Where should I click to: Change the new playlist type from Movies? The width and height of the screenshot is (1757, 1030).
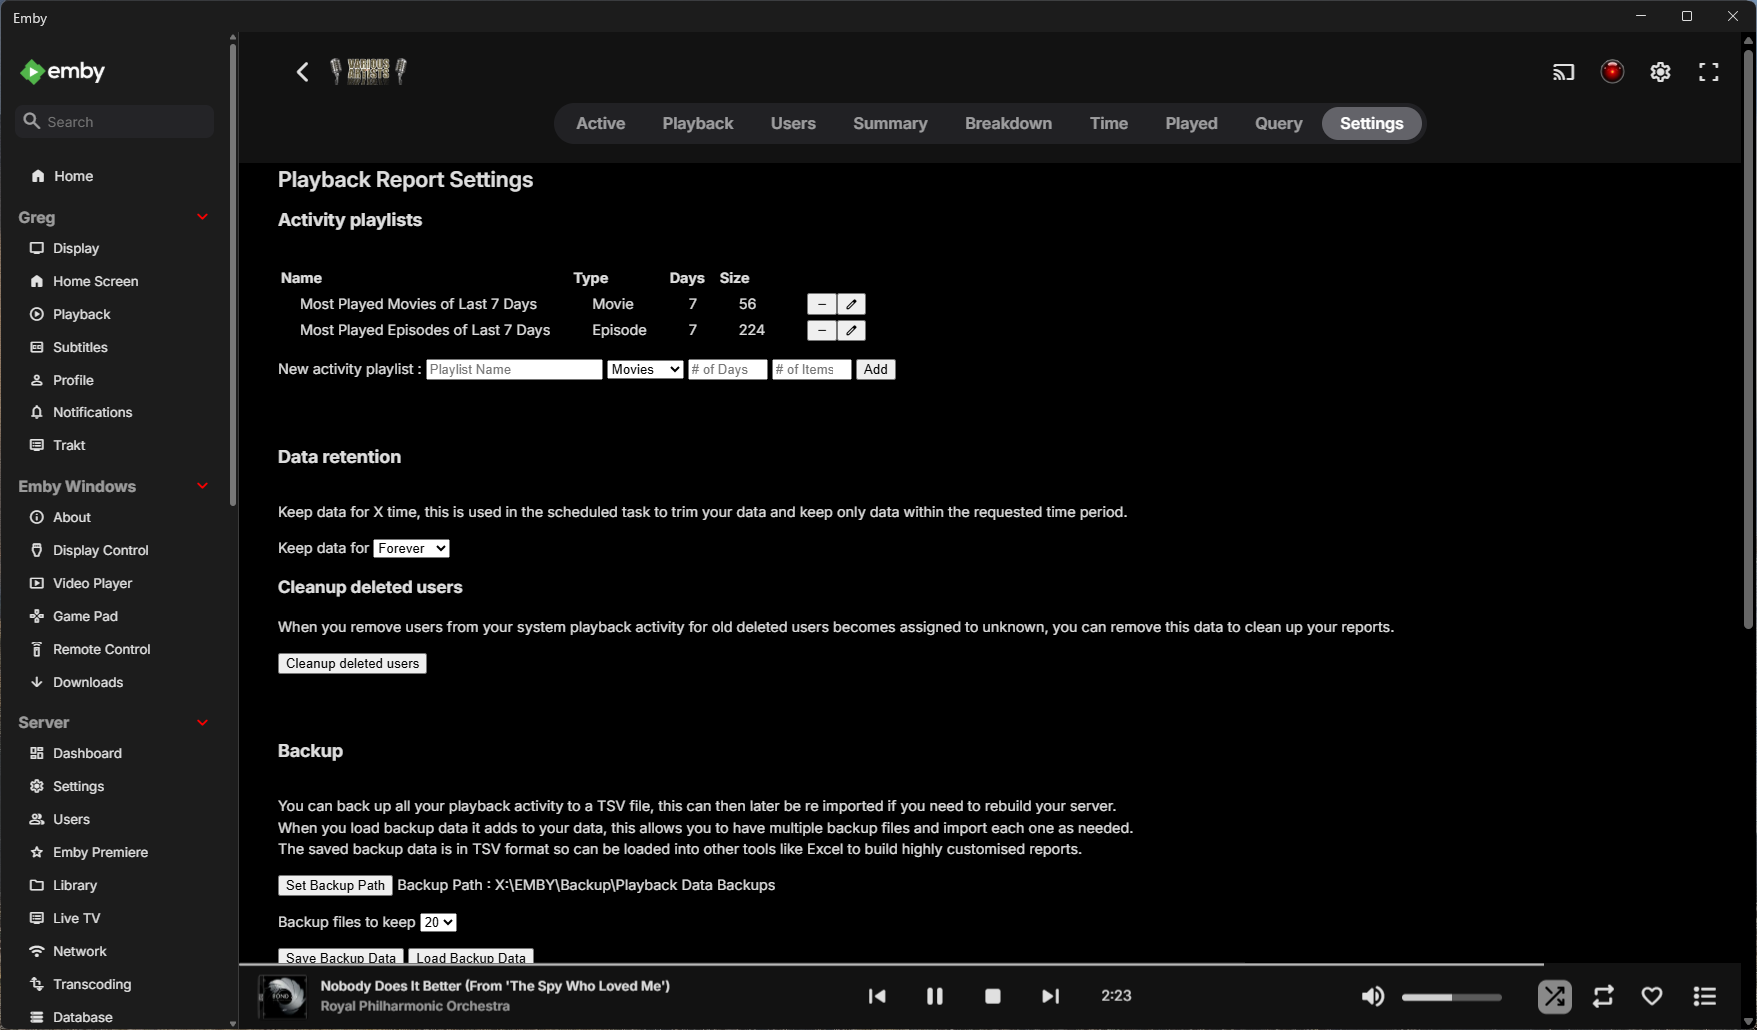click(x=644, y=369)
